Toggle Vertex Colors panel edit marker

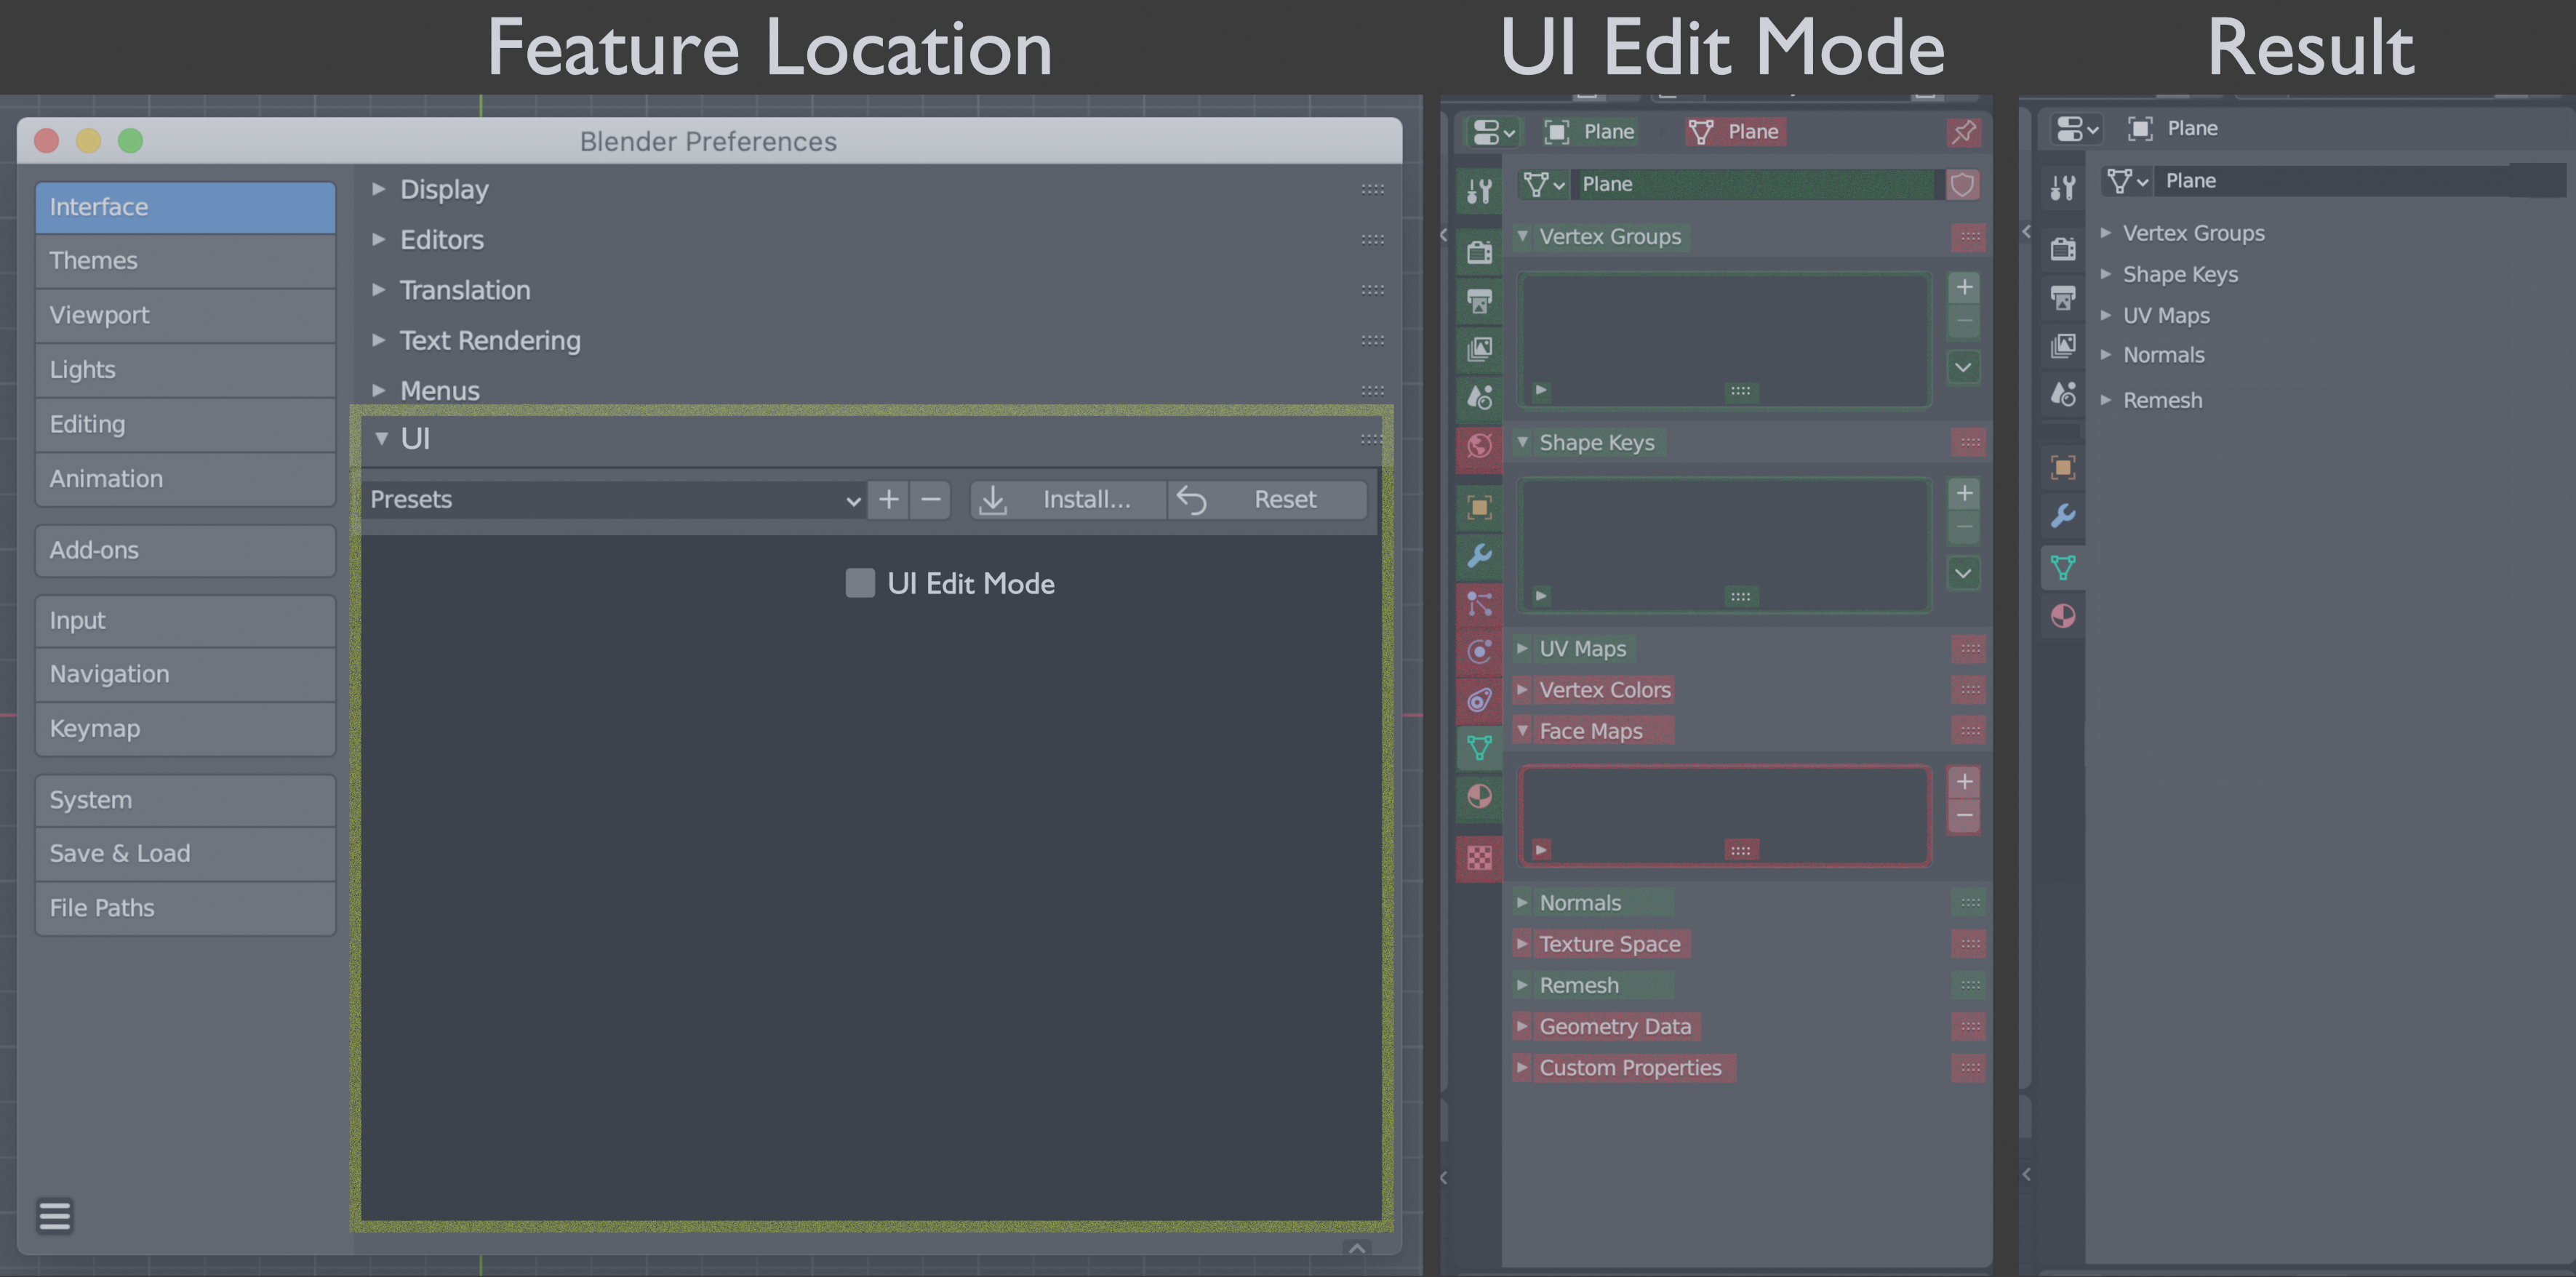1969,690
